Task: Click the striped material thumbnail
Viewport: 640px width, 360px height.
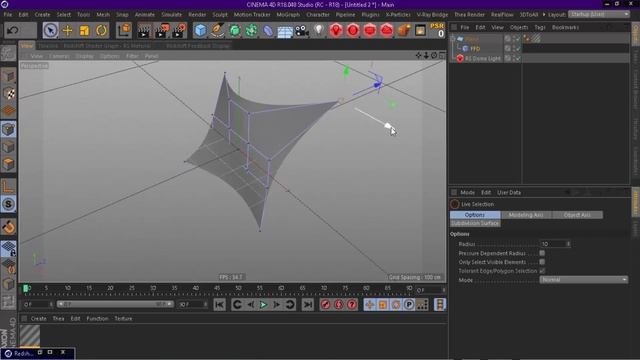Action: (x=30, y=335)
